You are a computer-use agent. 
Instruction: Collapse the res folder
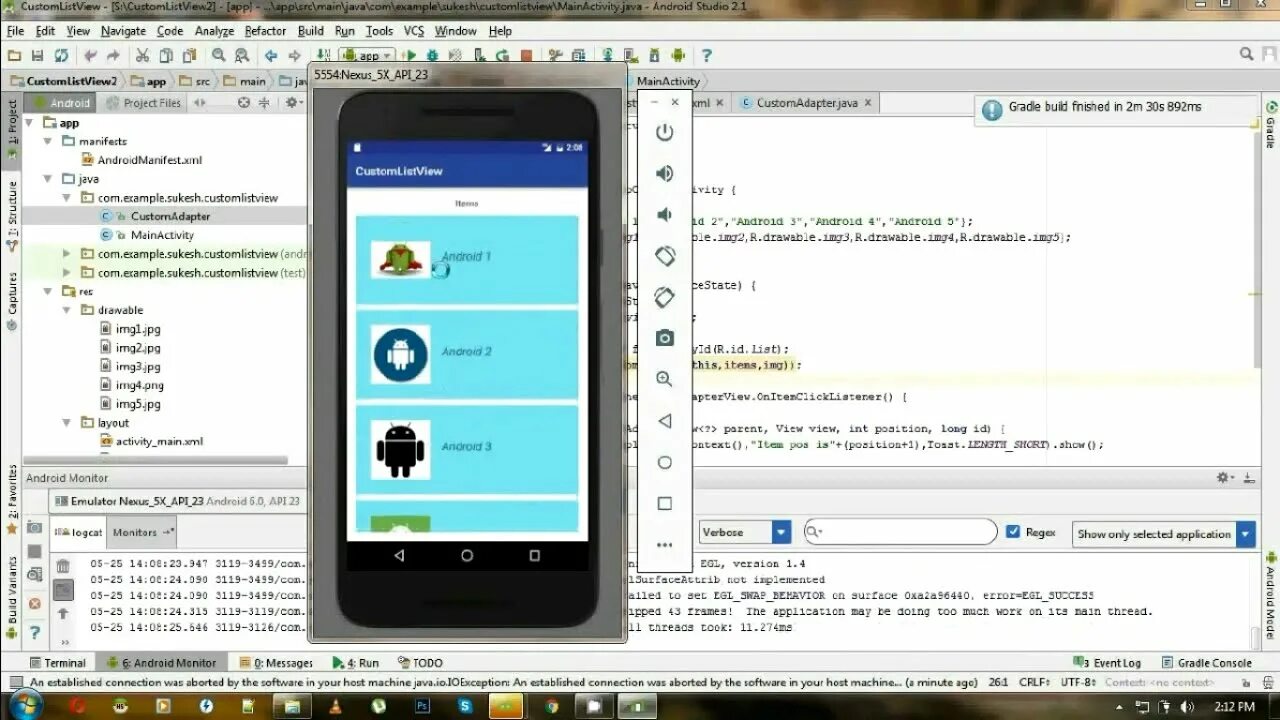[x=47, y=291]
